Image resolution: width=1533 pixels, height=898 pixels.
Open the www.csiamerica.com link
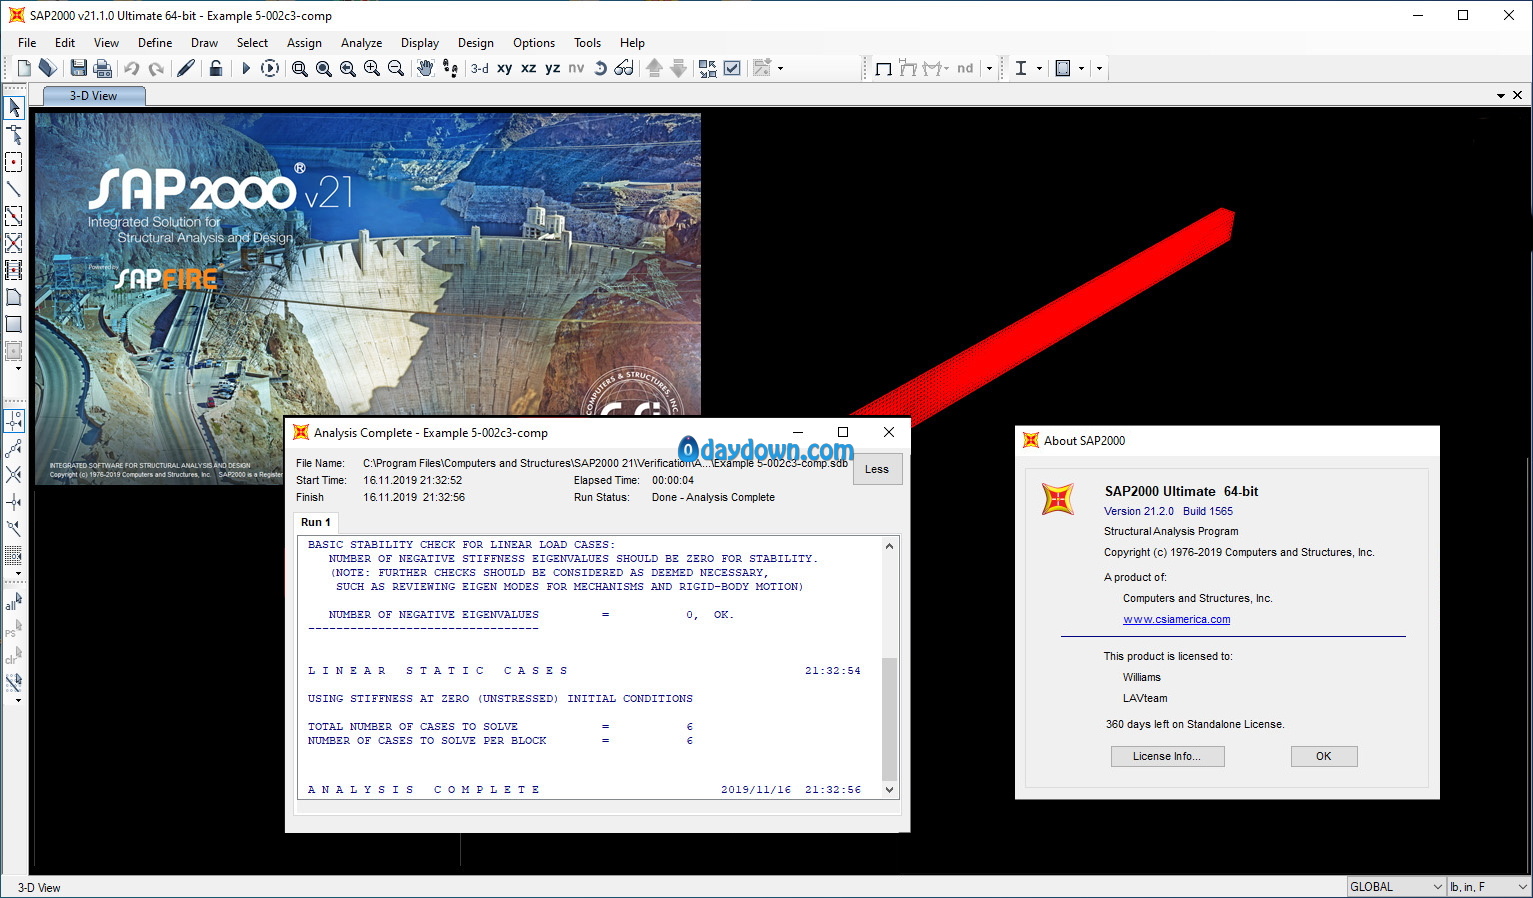point(1177,619)
